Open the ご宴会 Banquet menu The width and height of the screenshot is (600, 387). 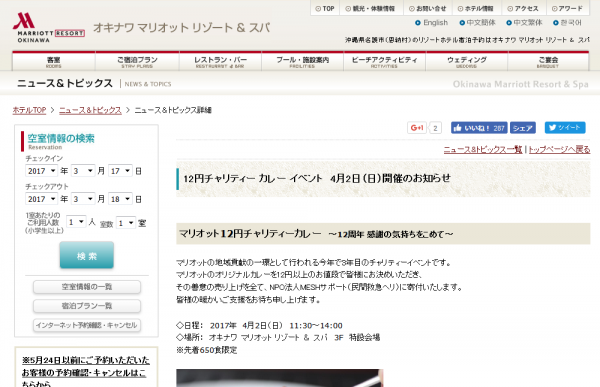[548, 62]
